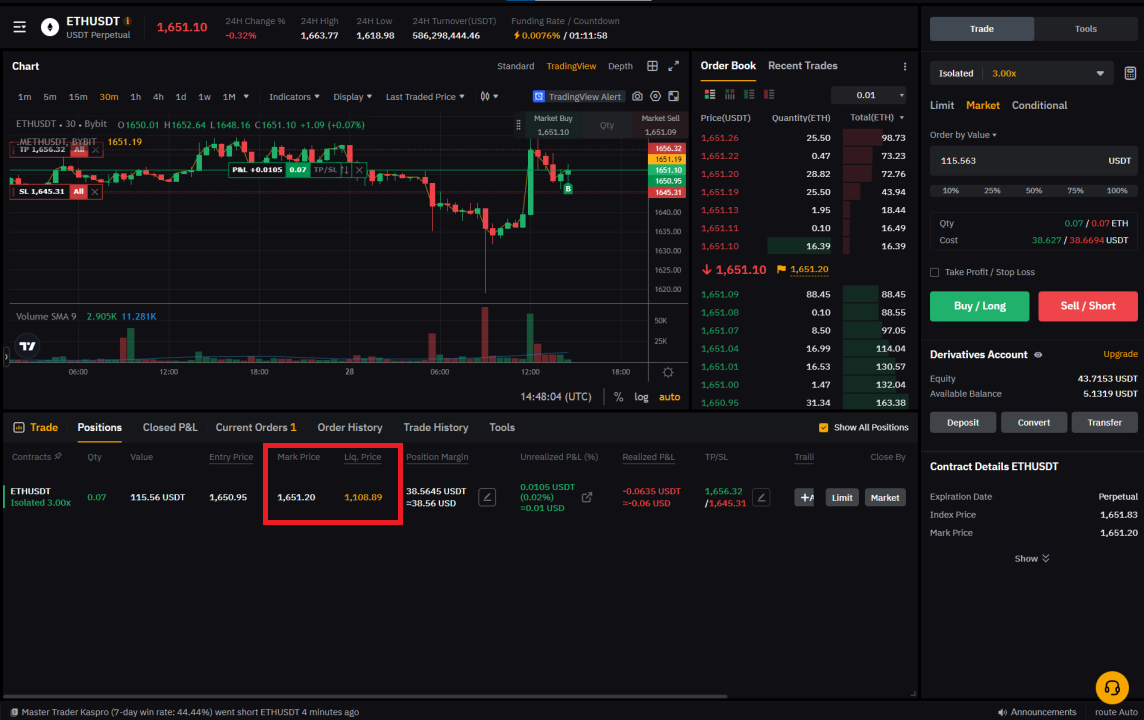The image size is (1144, 720).
Task: Set order size to 100% on slider
Action: [1116, 190]
